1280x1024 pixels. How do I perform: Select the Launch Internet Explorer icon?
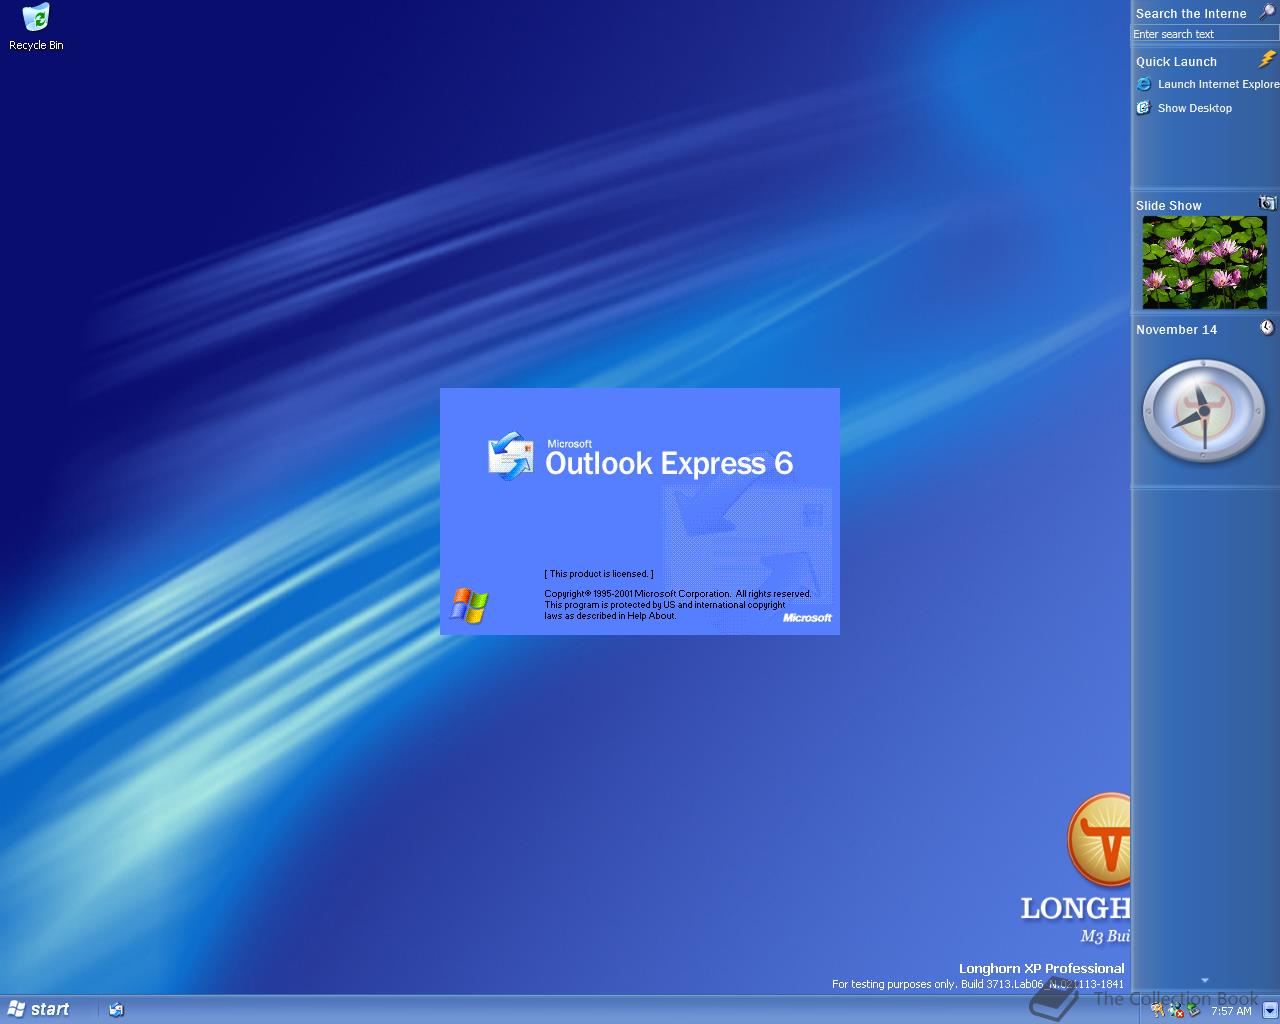1143,84
